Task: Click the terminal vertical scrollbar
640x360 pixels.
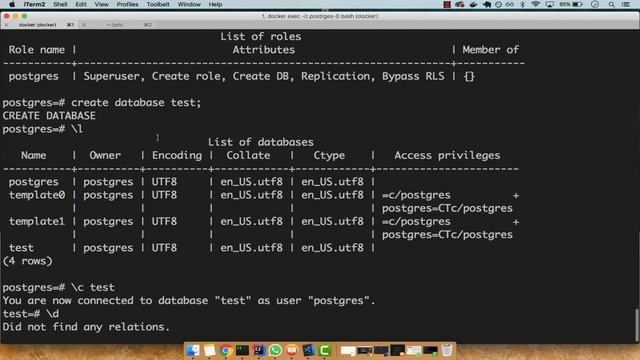Action: click(x=637, y=325)
